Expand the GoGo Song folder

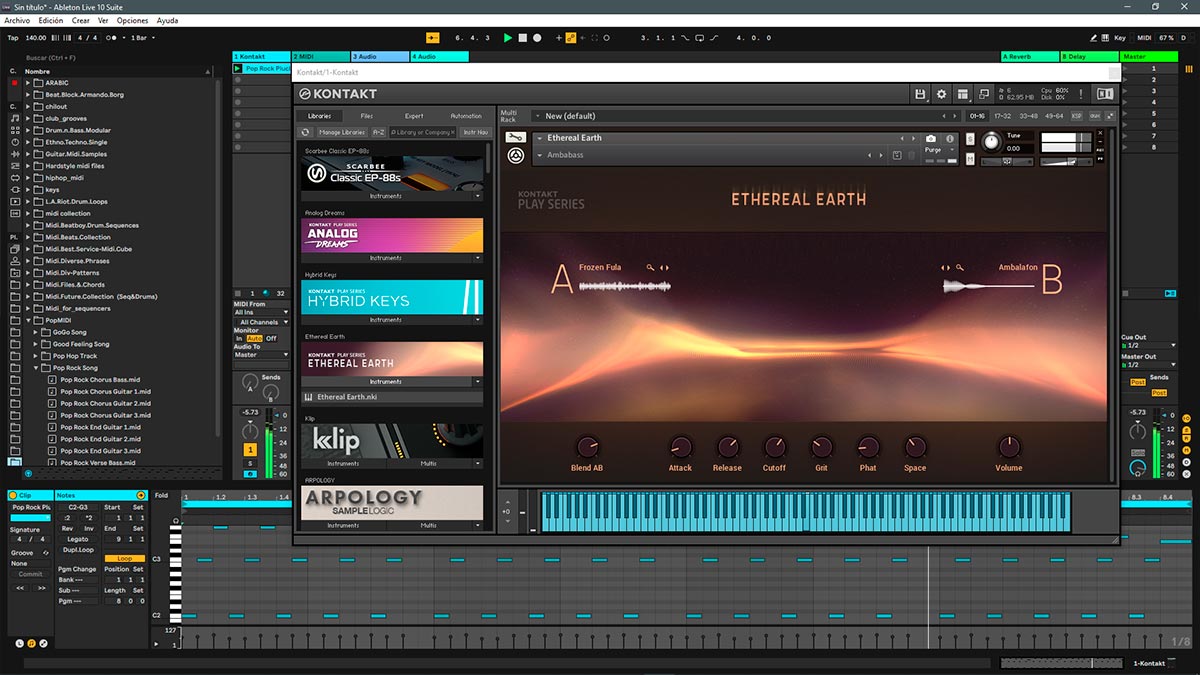point(37,332)
